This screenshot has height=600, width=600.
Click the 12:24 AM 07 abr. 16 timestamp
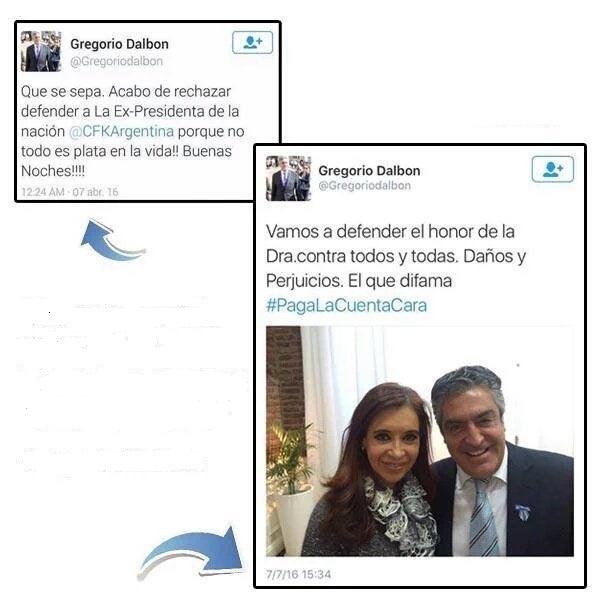70,192
